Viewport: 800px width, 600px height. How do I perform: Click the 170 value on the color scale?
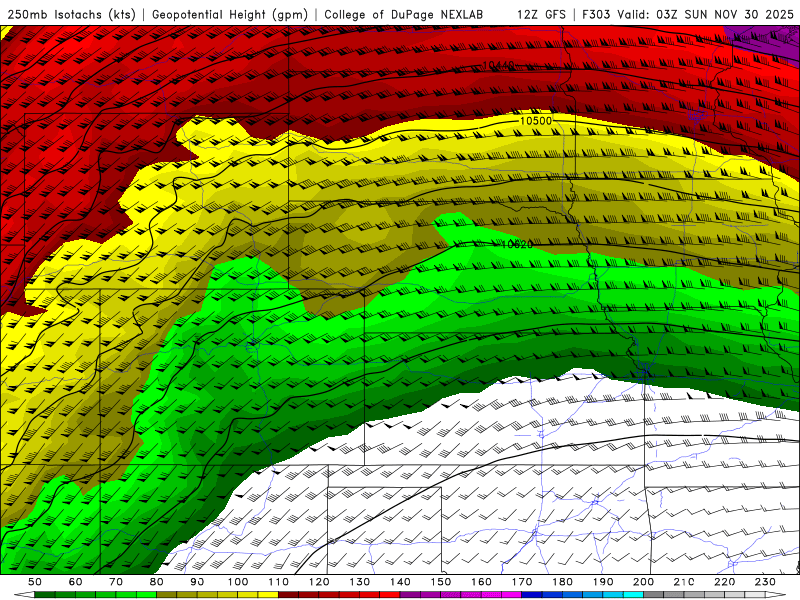(522, 582)
